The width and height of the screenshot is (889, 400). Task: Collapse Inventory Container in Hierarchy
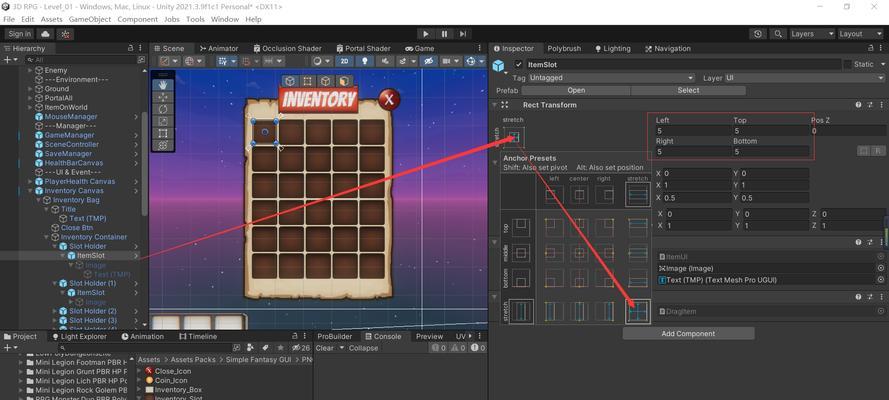click(x=46, y=237)
